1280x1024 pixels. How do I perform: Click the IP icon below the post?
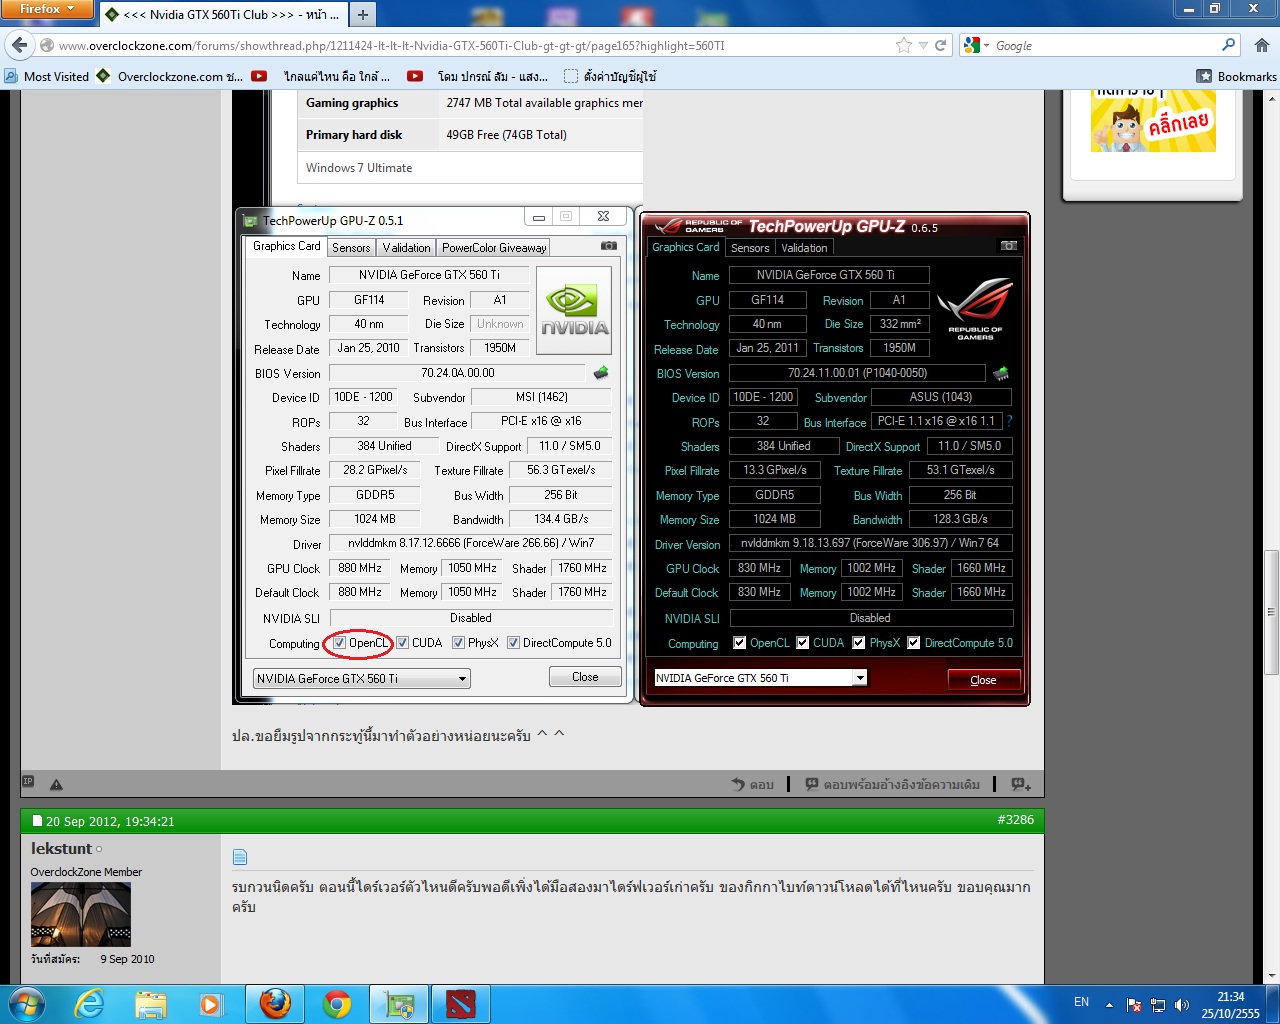(x=28, y=782)
